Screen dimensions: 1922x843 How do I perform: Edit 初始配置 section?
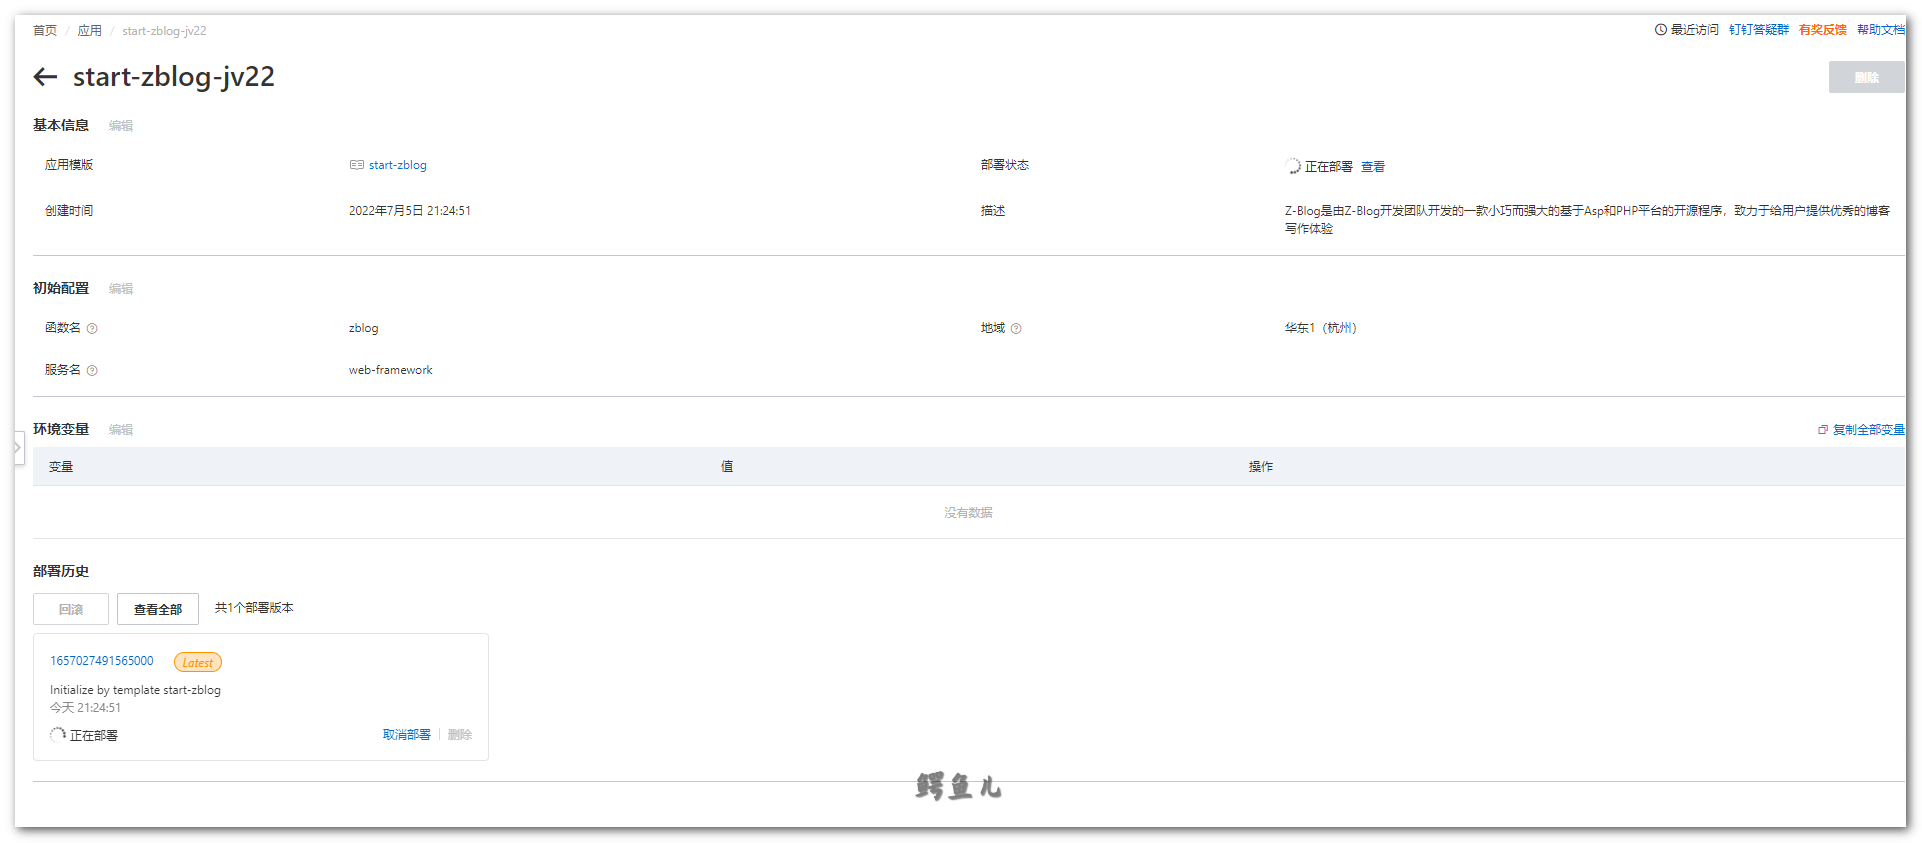click(x=121, y=289)
